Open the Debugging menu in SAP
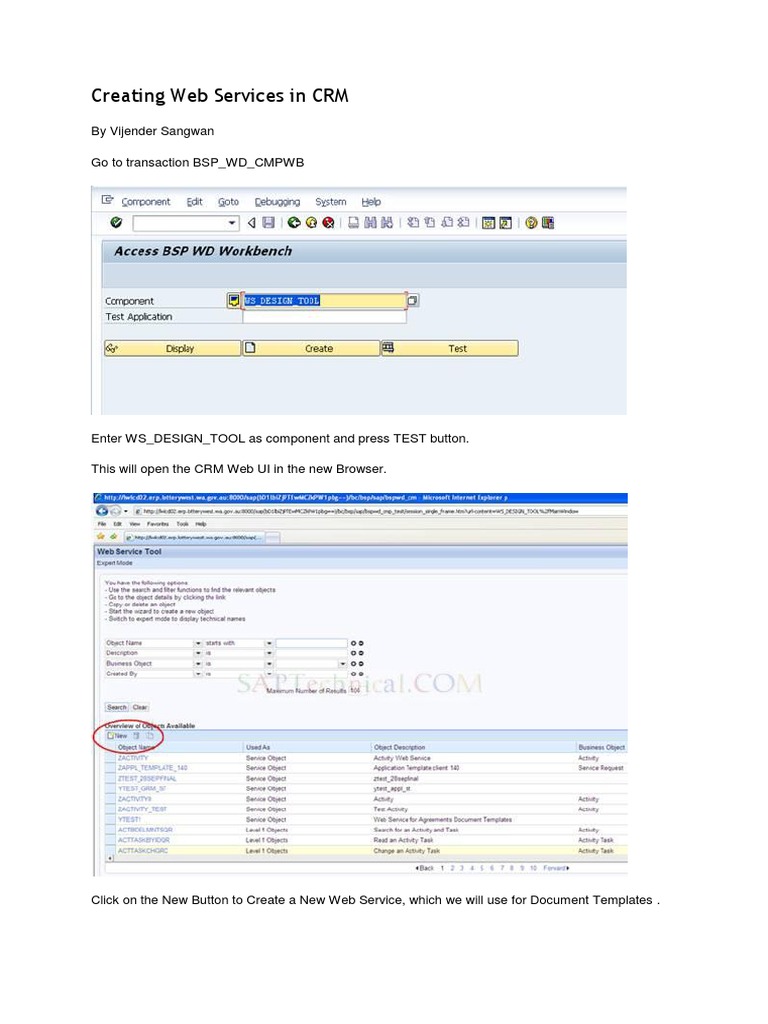 click(277, 202)
